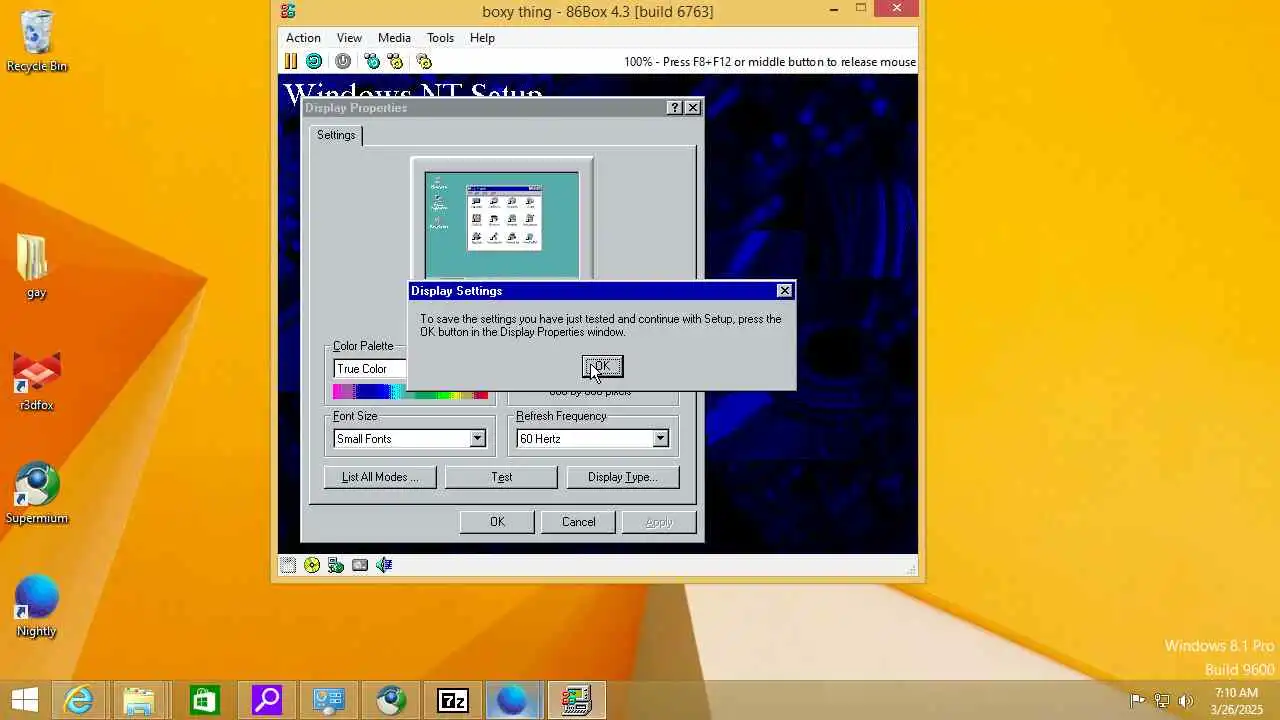Select the Nightly desktop shortcut

click(x=37, y=607)
